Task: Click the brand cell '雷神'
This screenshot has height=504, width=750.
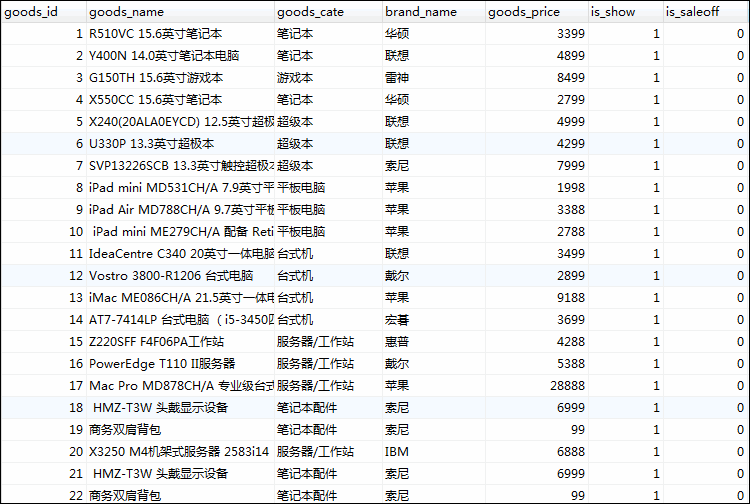Action: (434, 78)
